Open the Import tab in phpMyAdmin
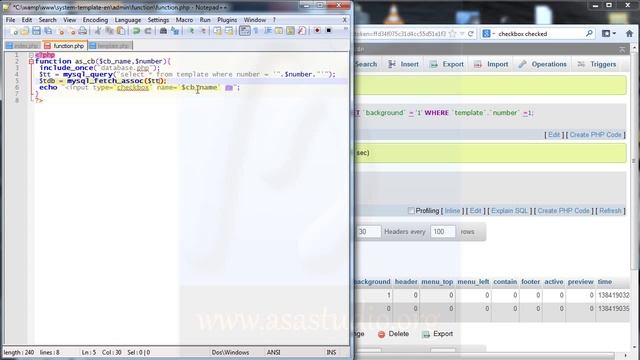The height and width of the screenshot is (360, 640). coord(491,64)
